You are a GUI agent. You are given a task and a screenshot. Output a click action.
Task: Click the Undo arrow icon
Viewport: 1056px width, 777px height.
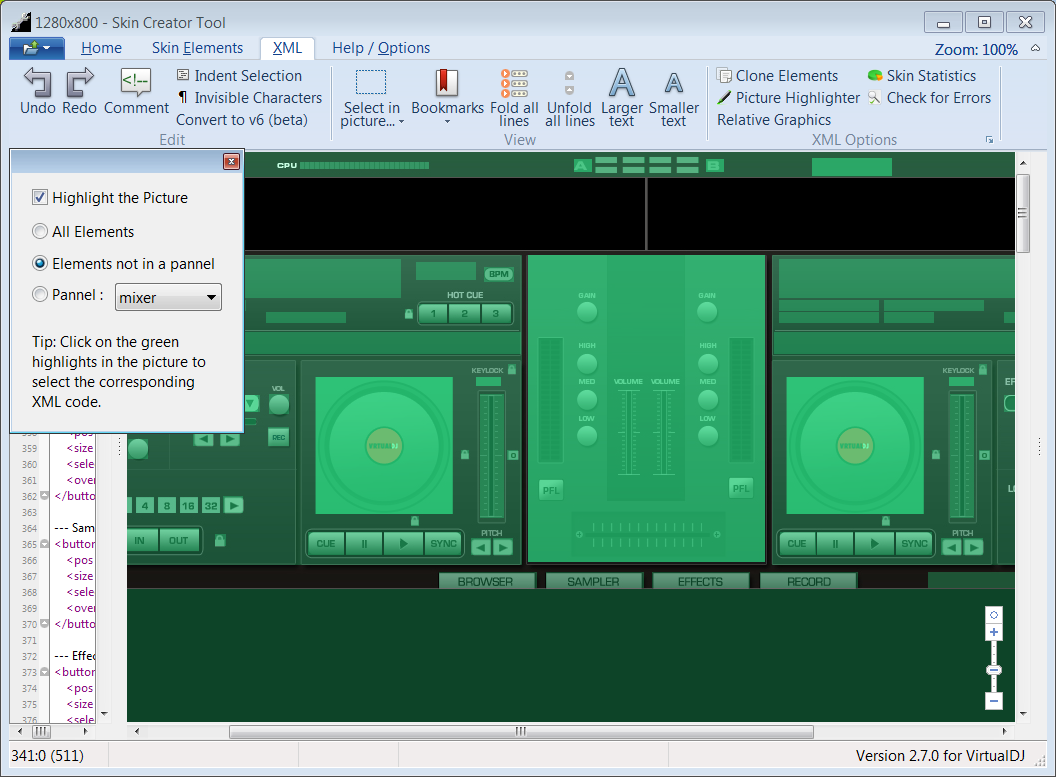click(x=37, y=82)
